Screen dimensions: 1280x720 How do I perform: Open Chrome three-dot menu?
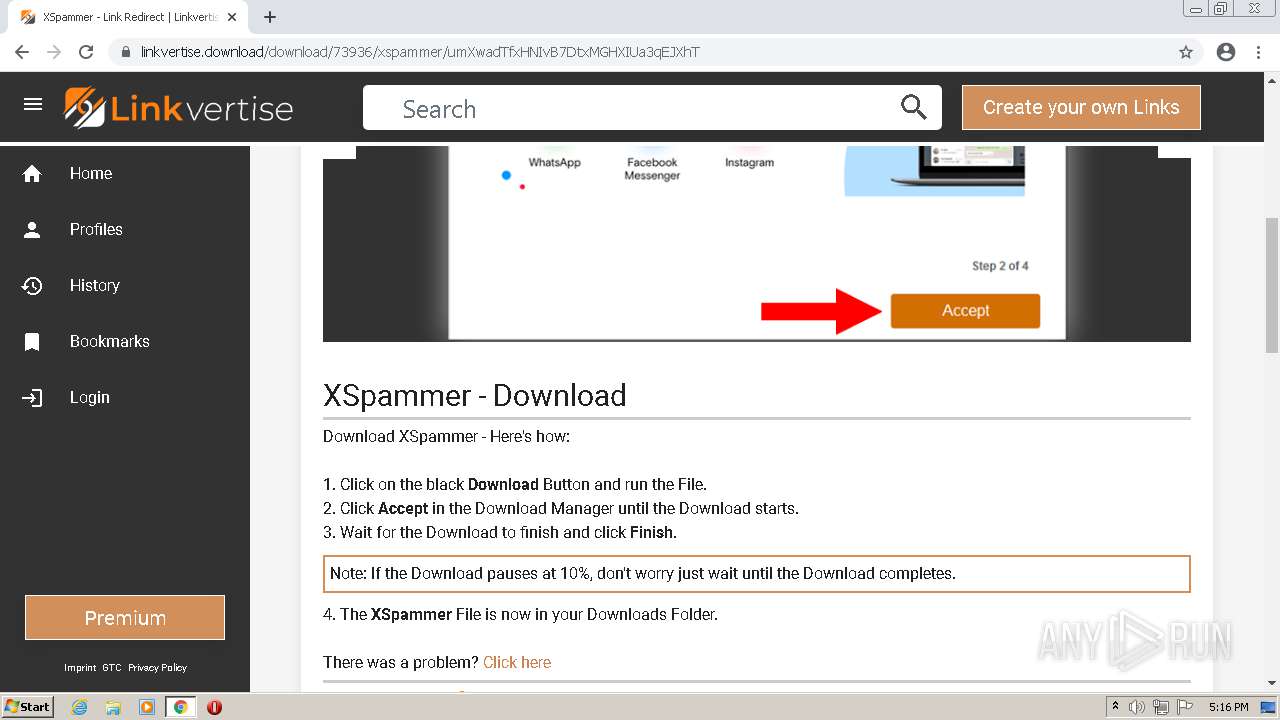[1258, 52]
